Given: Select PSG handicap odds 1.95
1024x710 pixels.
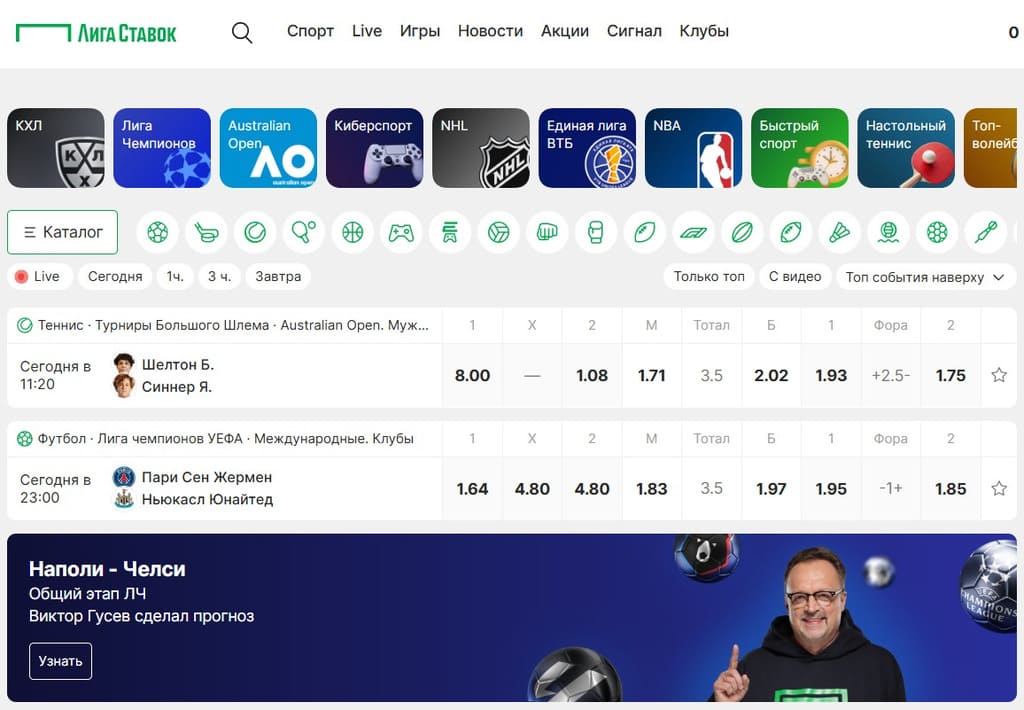Looking at the screenshot, I should 831,489.
